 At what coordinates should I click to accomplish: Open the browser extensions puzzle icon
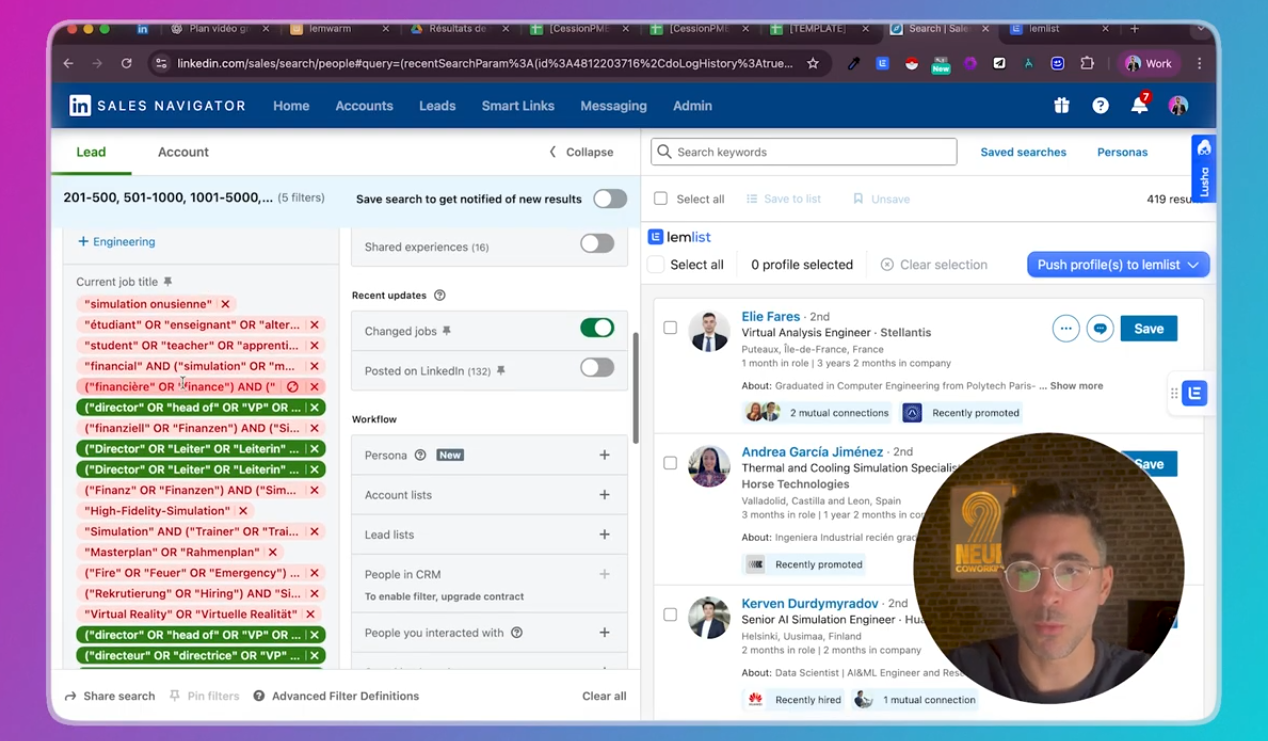click(x=1087, y=63)
